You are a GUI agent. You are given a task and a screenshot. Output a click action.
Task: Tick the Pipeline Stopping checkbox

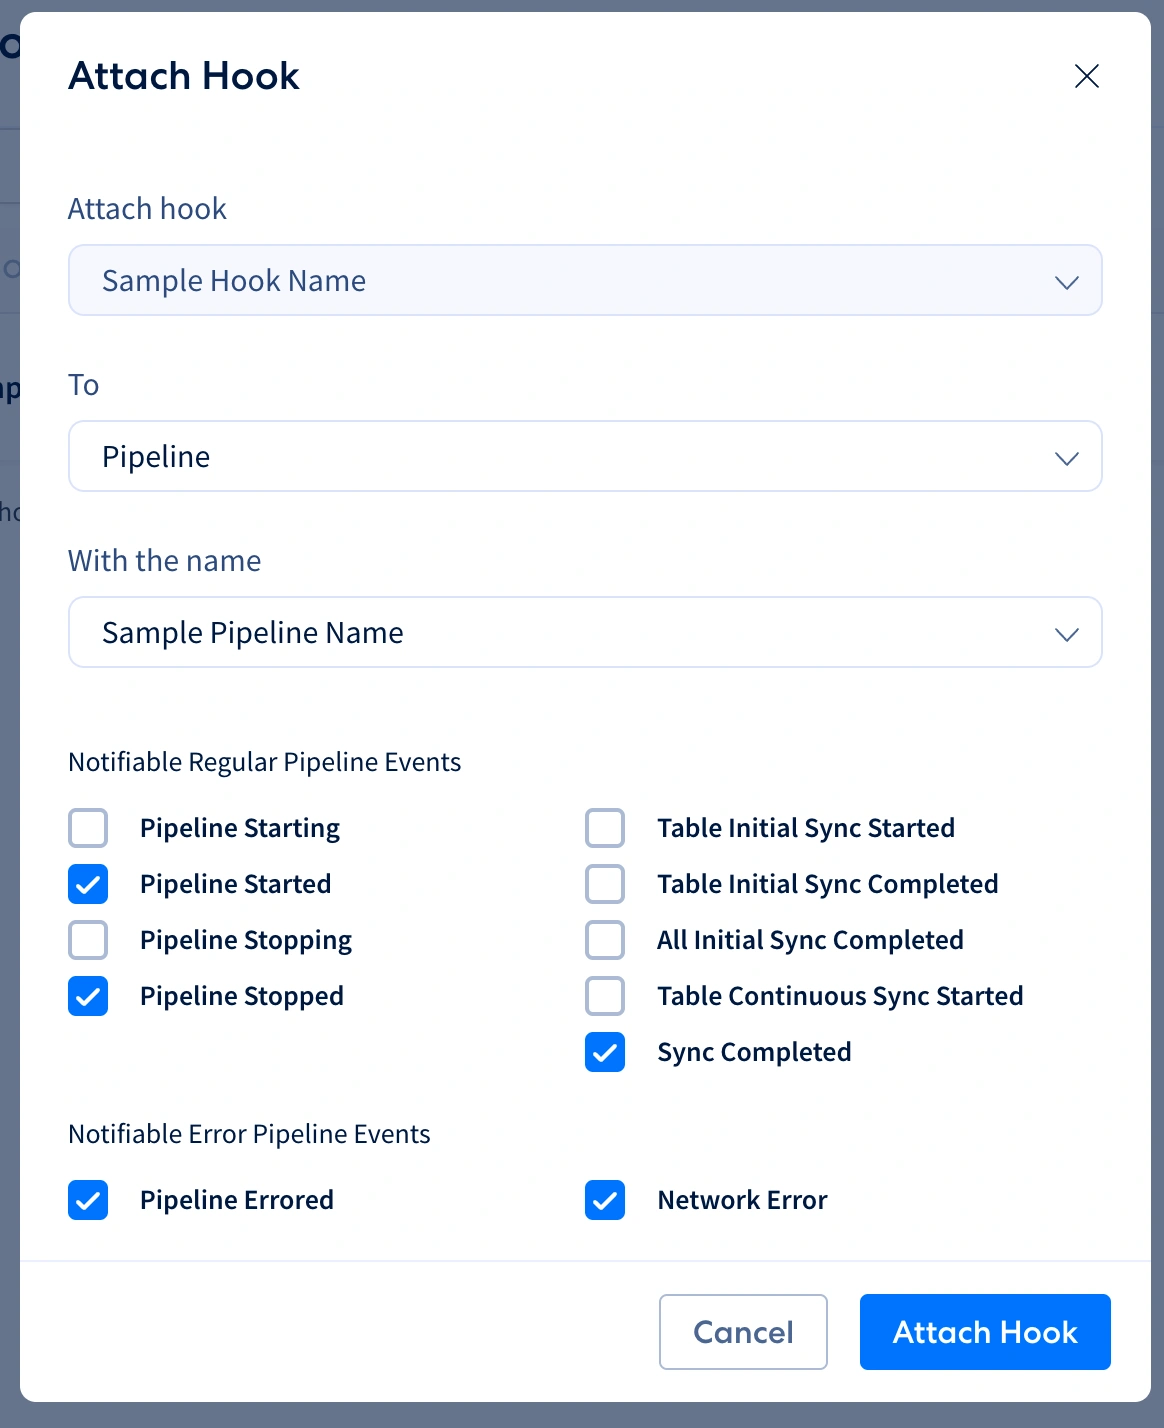[88, 940]
